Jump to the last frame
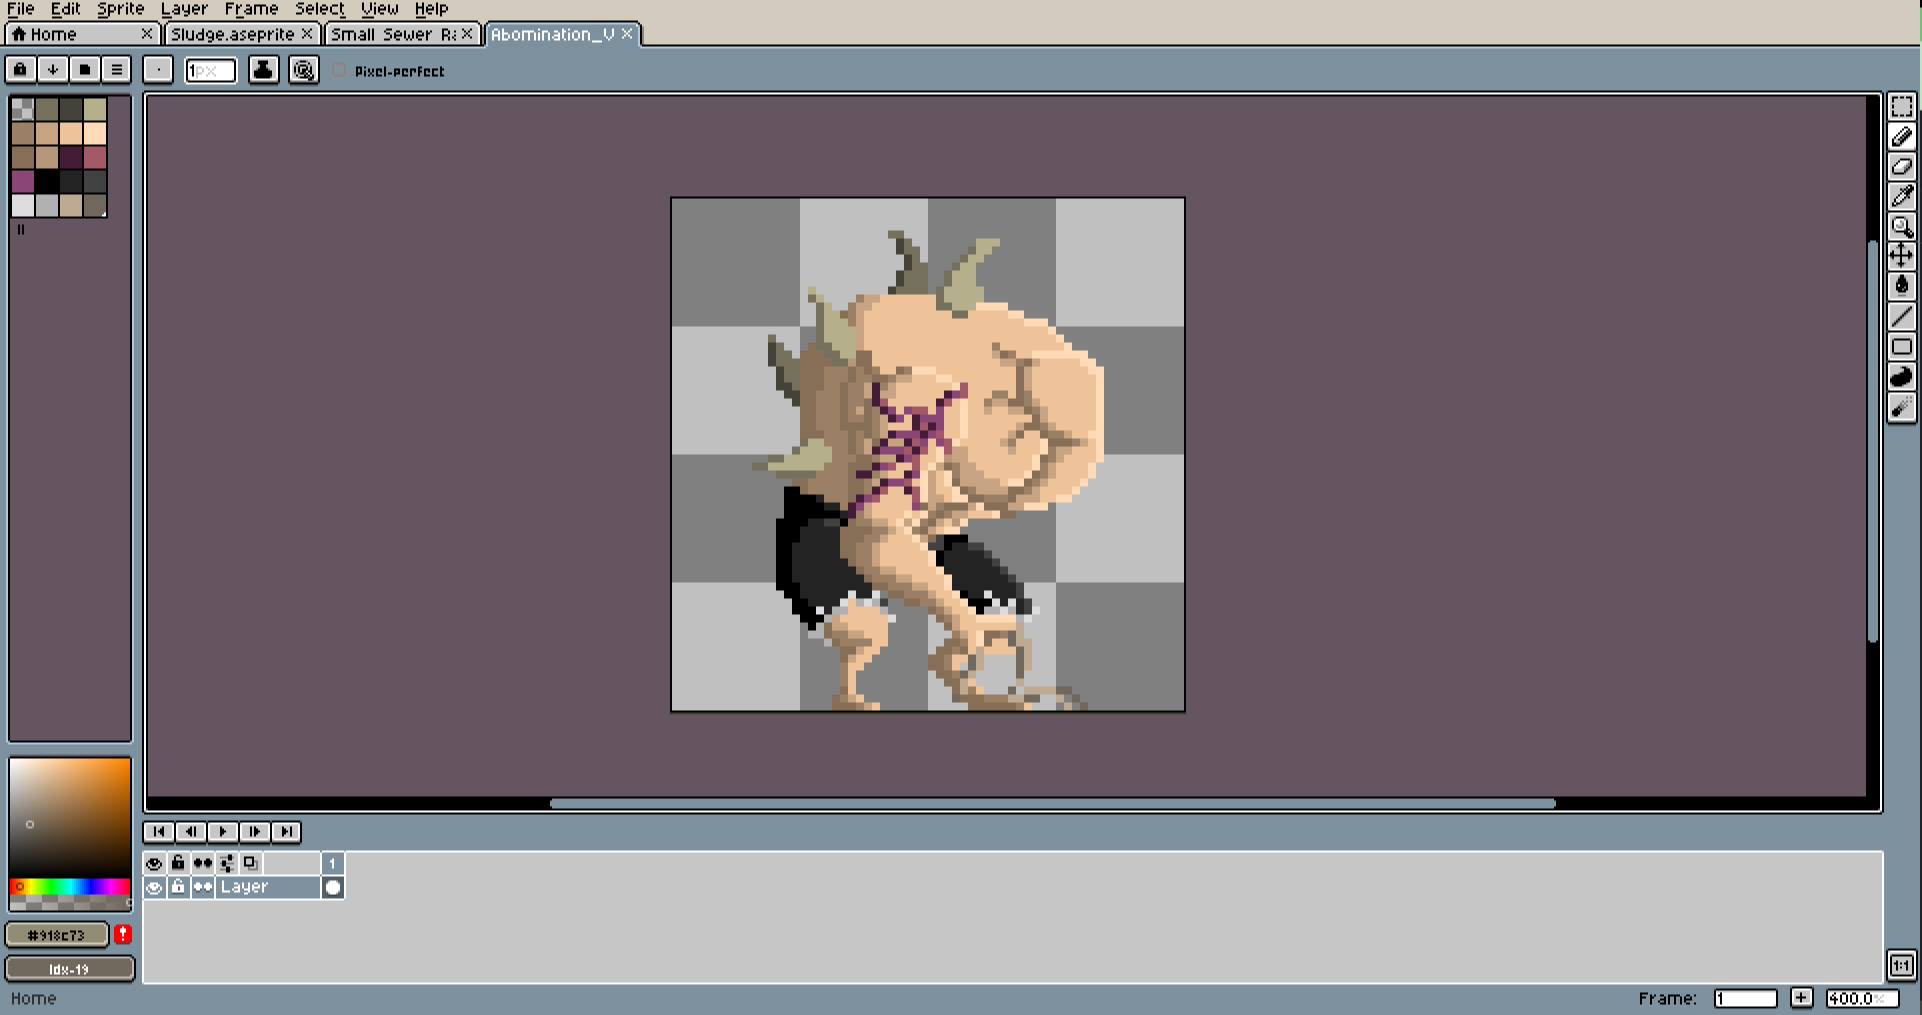Viewport: 1922px width, 1015px height. coord(286,831)
